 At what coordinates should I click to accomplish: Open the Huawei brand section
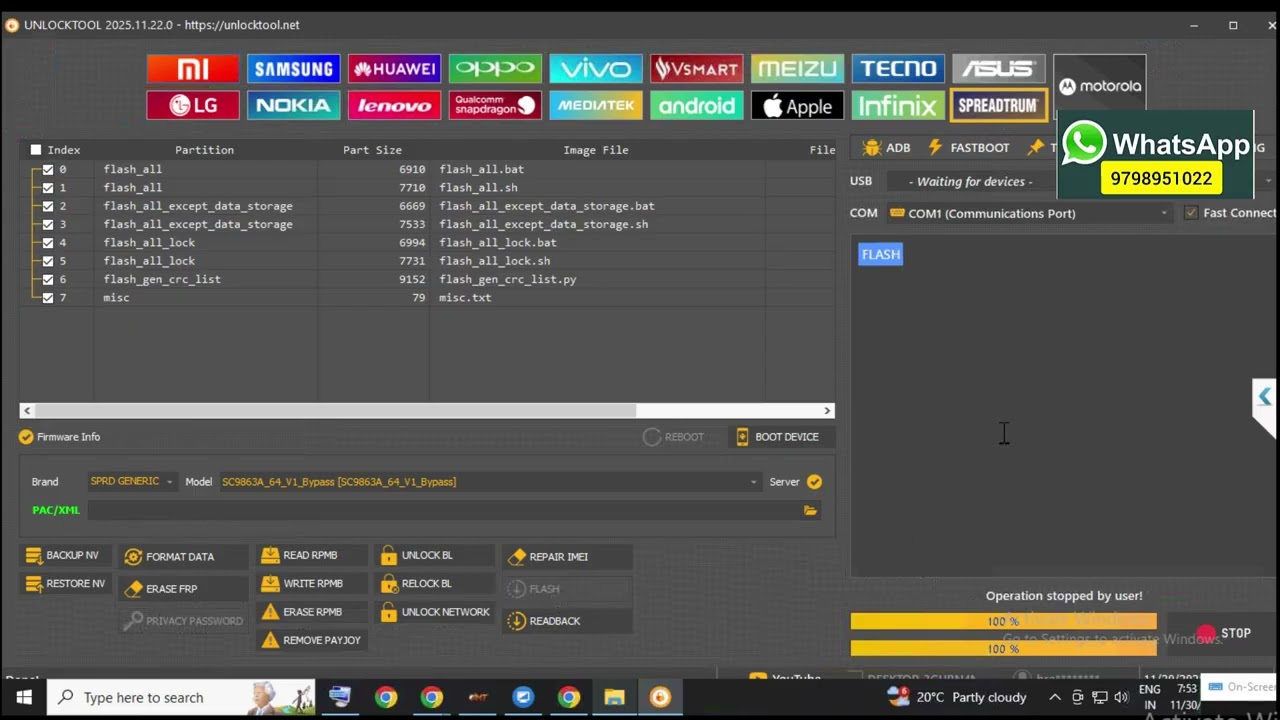coord(395,68)
